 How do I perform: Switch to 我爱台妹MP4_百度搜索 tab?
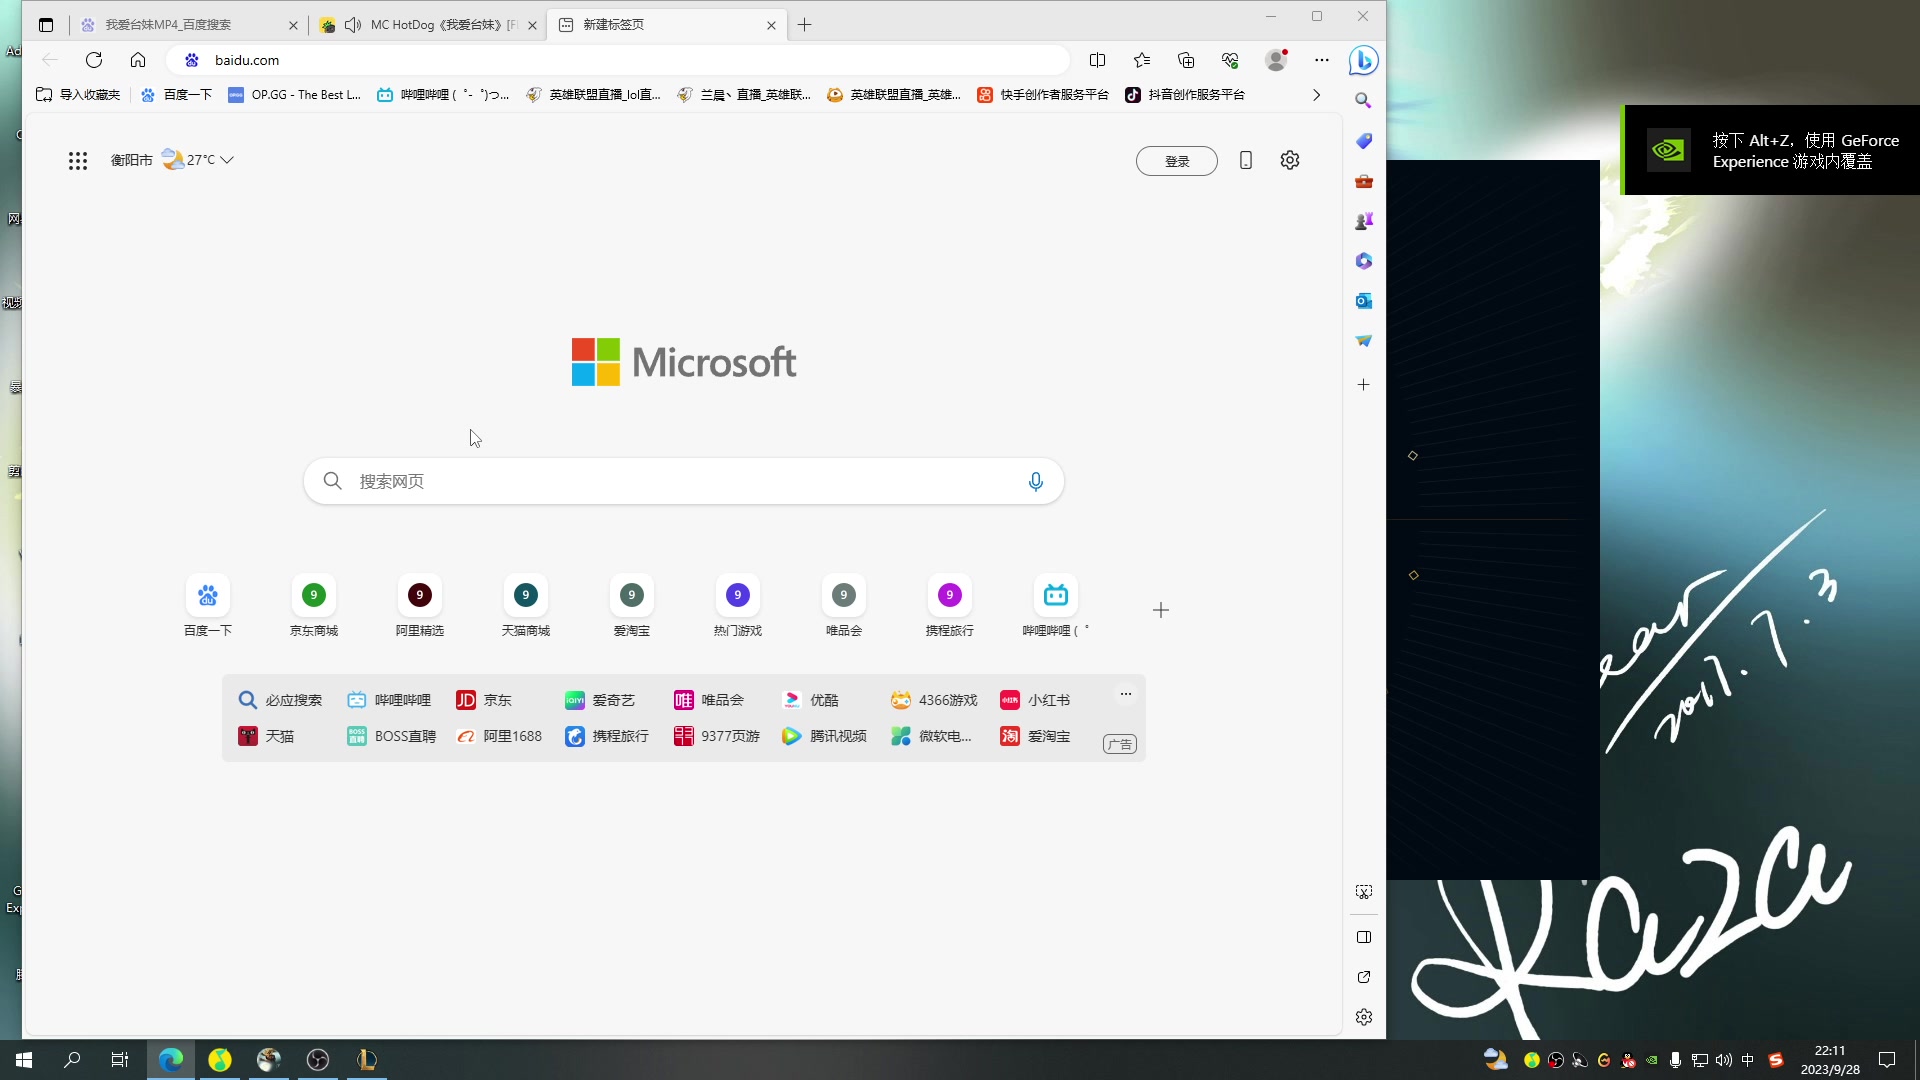pyautogui.click(x=186, y=25)
